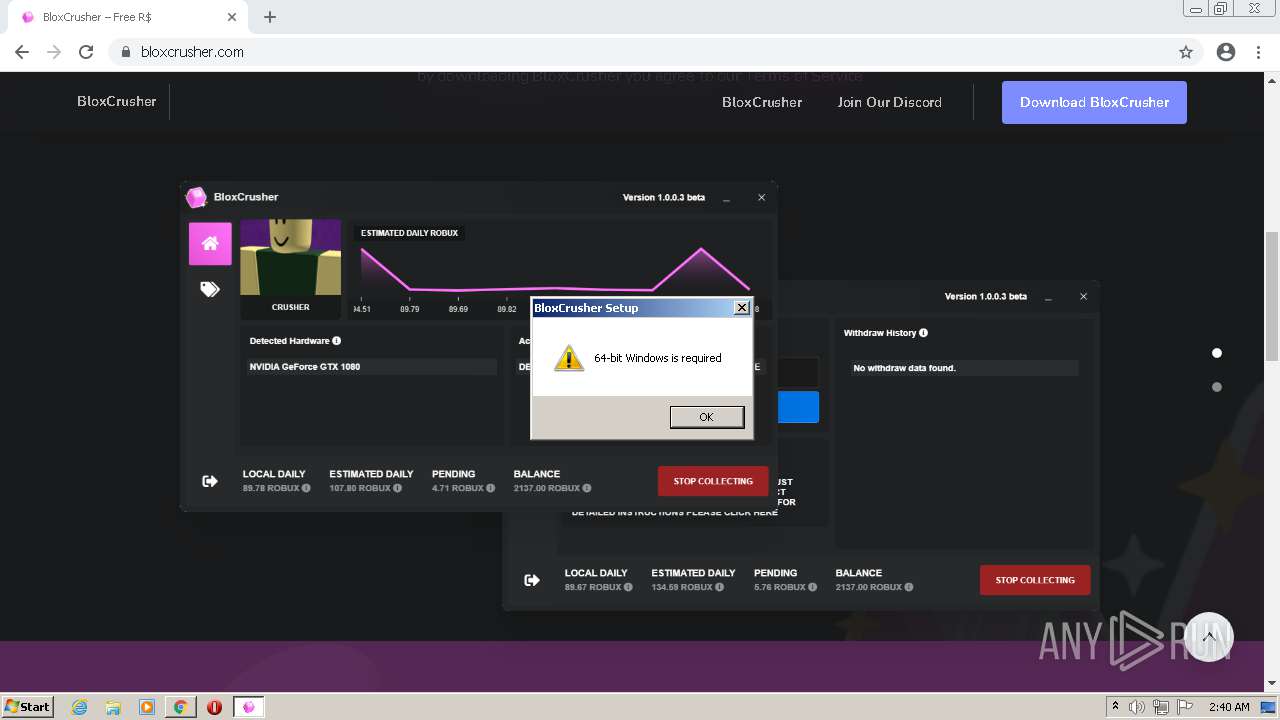The image size is (1280, 720).
Task: Click the Withdraw History info icon
Action: coord(923,333)
